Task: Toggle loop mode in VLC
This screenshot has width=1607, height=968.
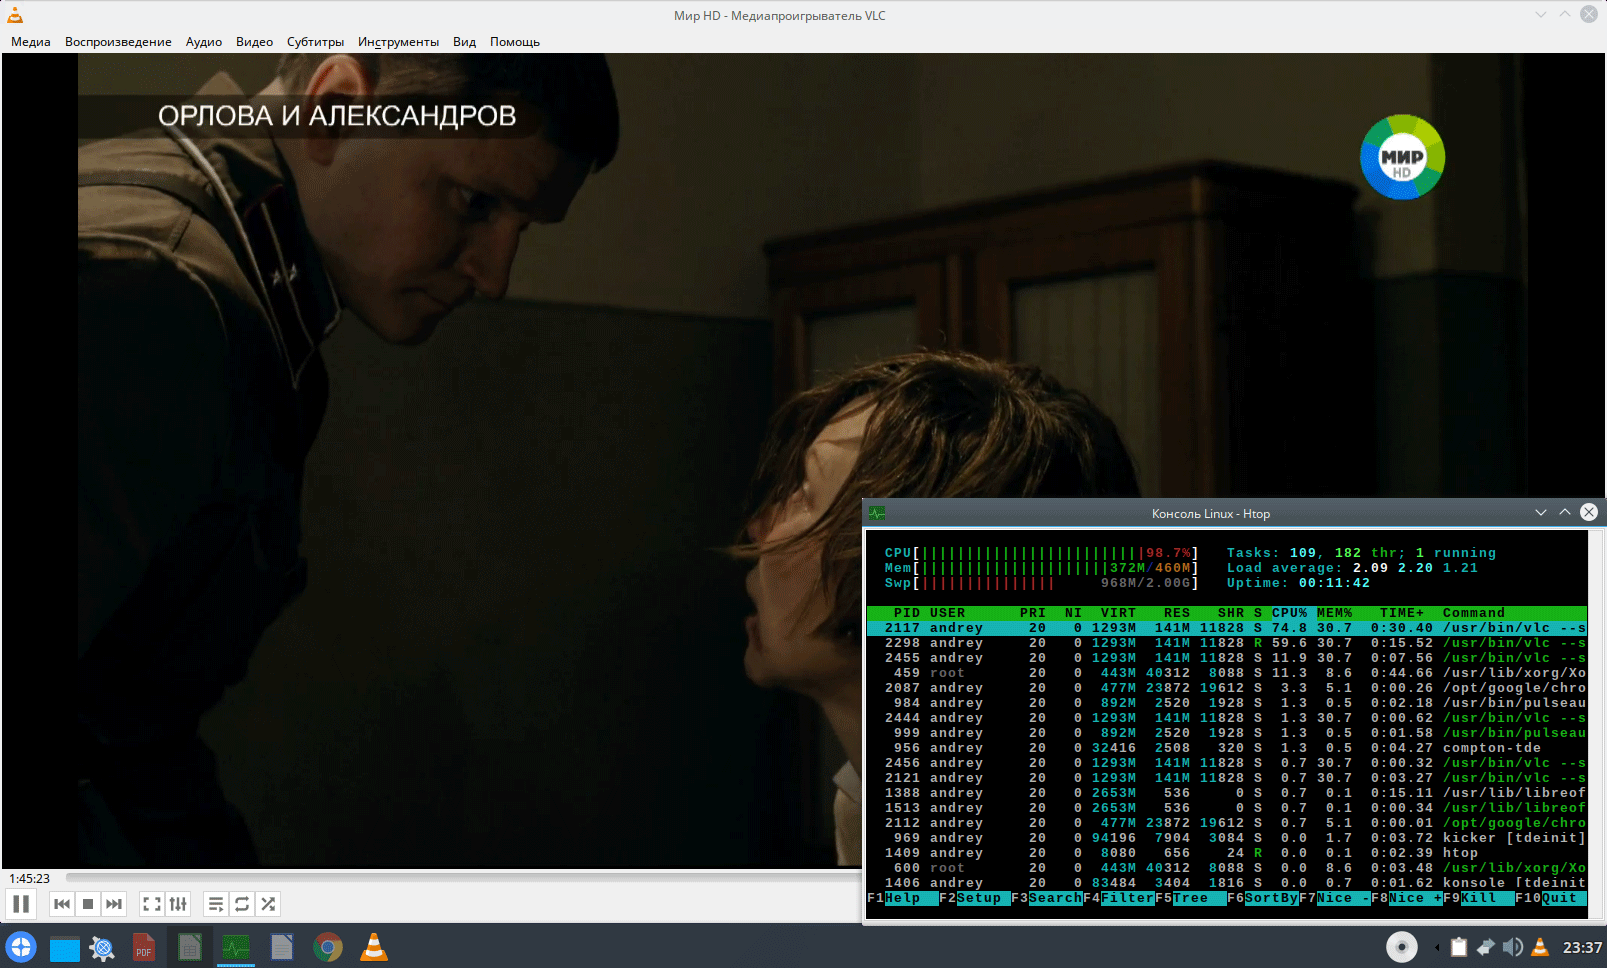Action: (242, 904)
